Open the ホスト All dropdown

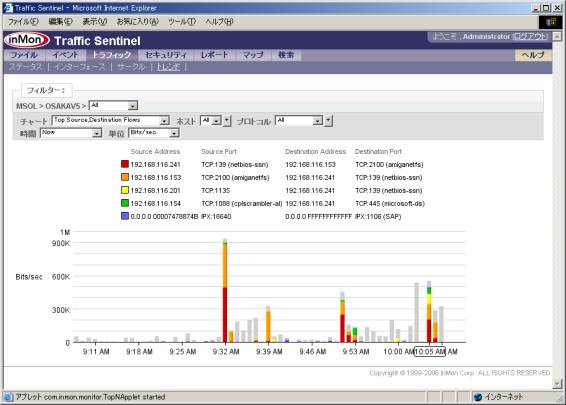211,120
